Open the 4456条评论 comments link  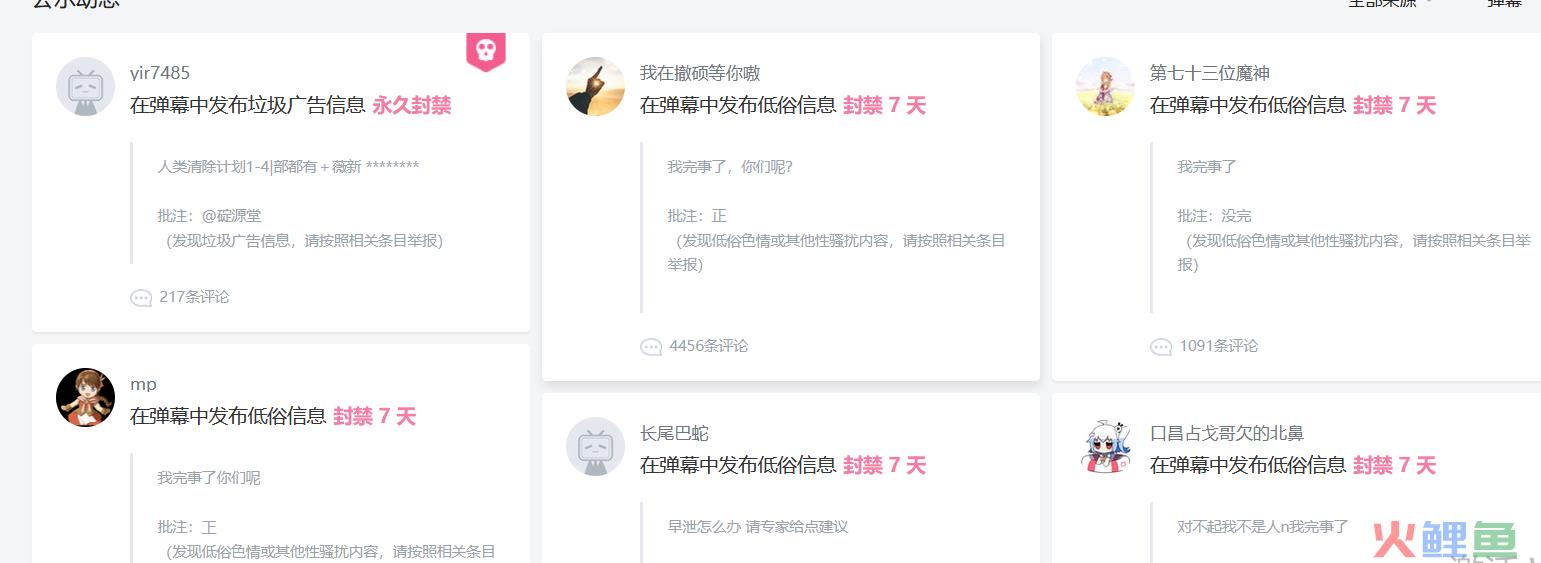click(x=709, y=346)
